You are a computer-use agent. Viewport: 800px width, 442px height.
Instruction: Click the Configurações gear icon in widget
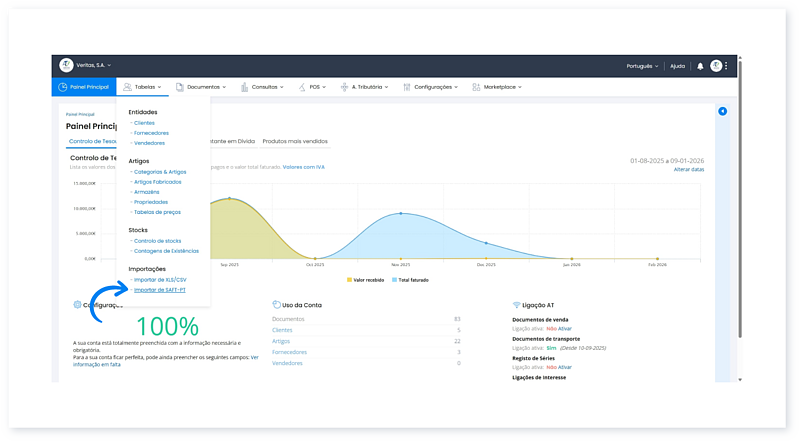78,304
